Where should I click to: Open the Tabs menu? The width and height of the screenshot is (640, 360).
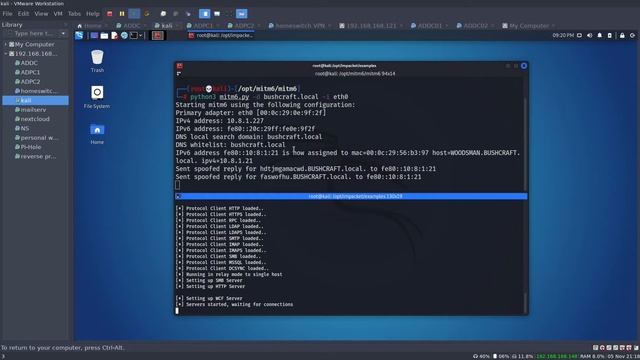(74, 13)
